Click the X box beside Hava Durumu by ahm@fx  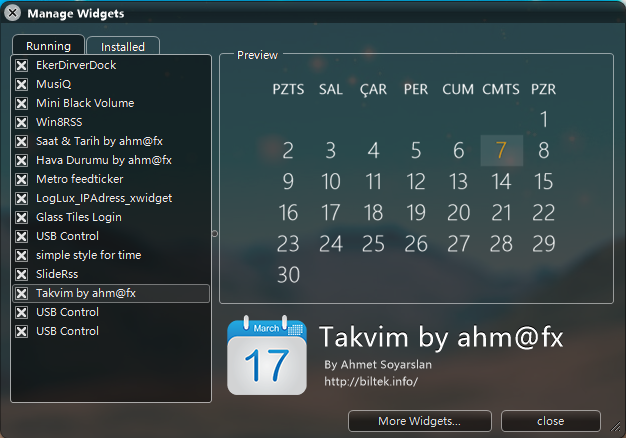[22, 160]
